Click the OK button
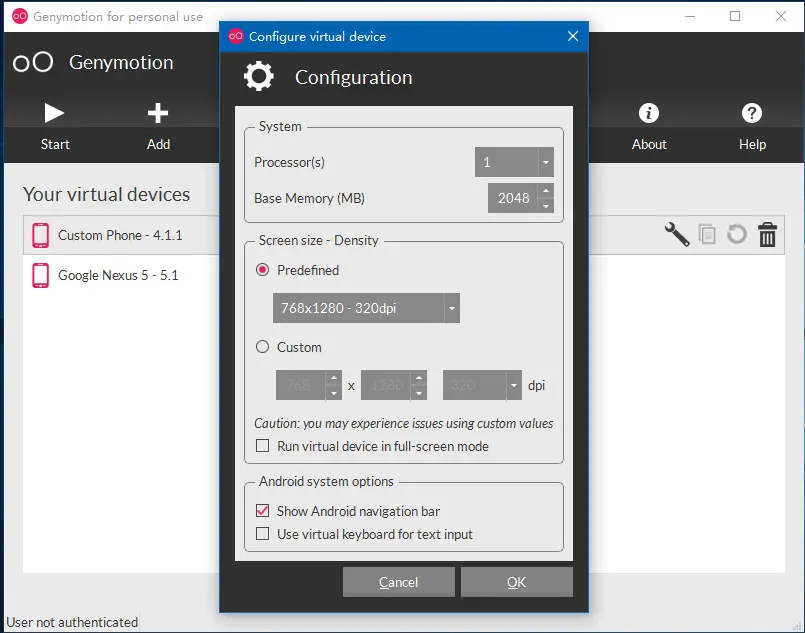The width and height of the screenshot is (805, 633). (516, 582)
